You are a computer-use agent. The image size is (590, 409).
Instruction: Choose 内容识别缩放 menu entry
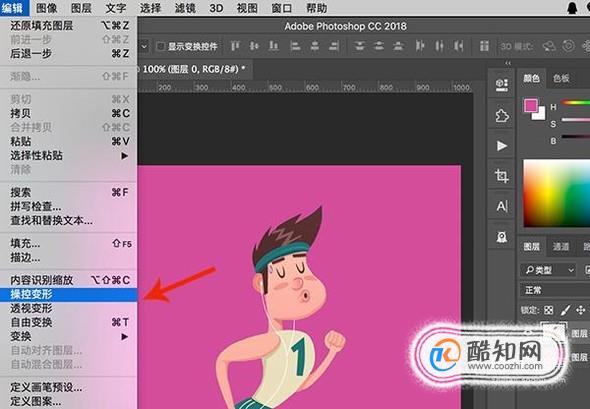click(68, 280)
